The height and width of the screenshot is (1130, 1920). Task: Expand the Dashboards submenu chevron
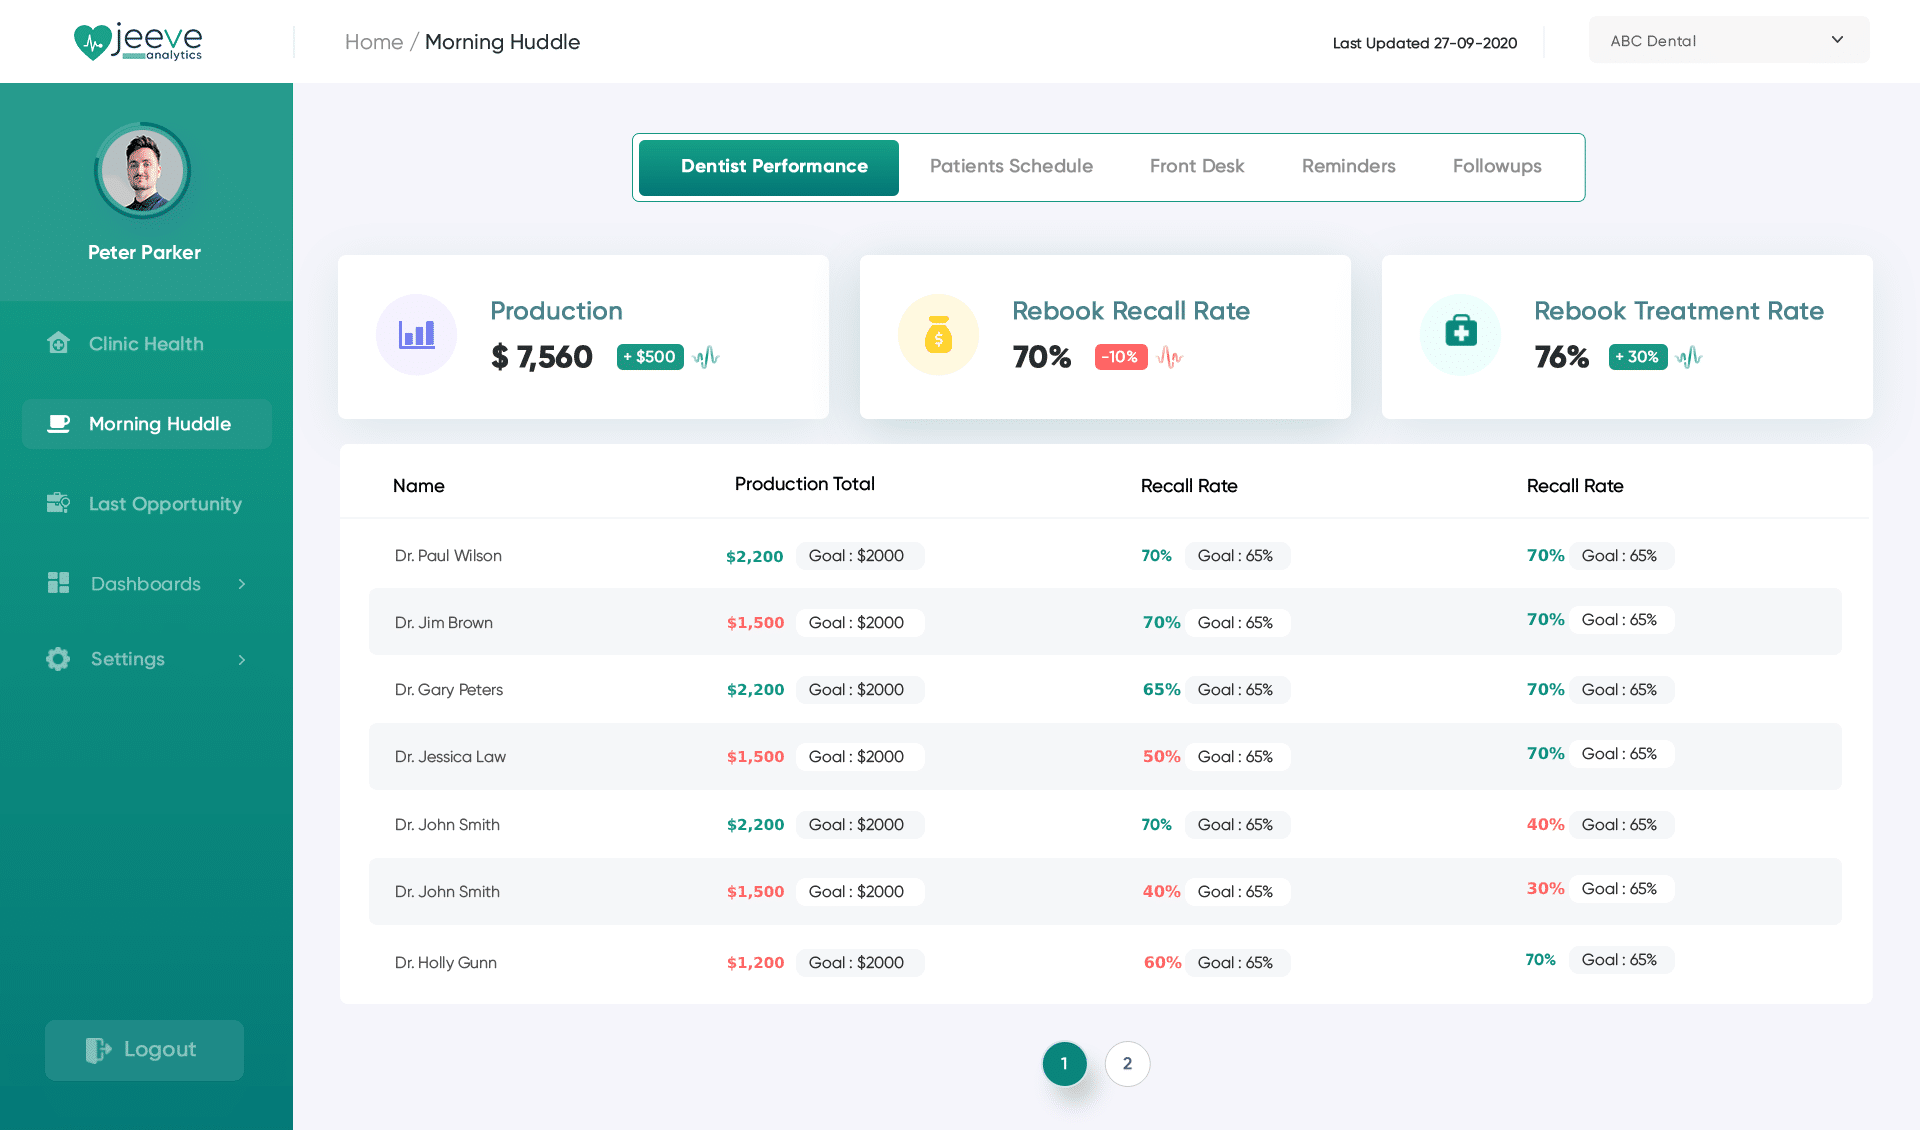click(241, 584)
